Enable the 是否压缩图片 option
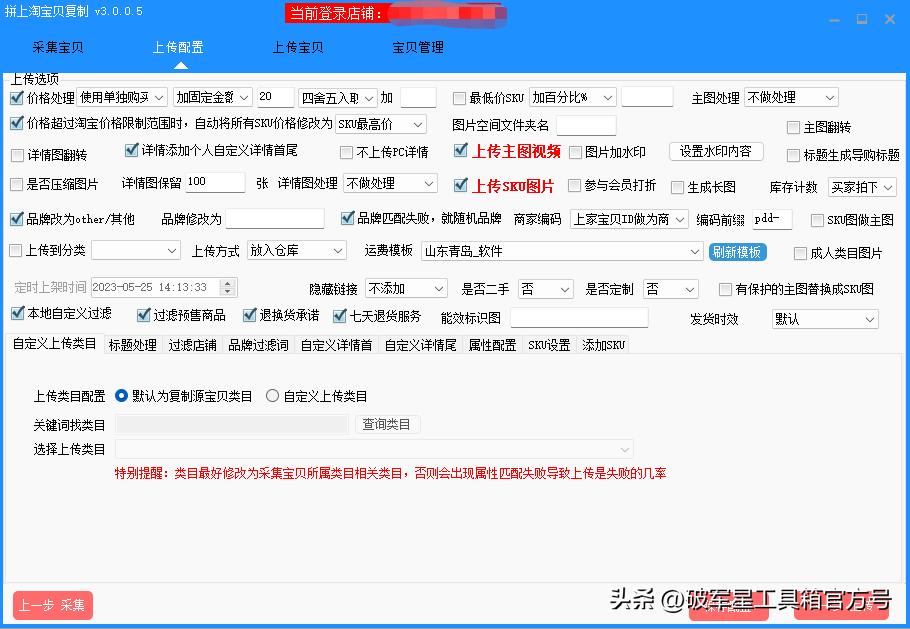This screenshot has width=910, height=629. click(x=16, y=184)
